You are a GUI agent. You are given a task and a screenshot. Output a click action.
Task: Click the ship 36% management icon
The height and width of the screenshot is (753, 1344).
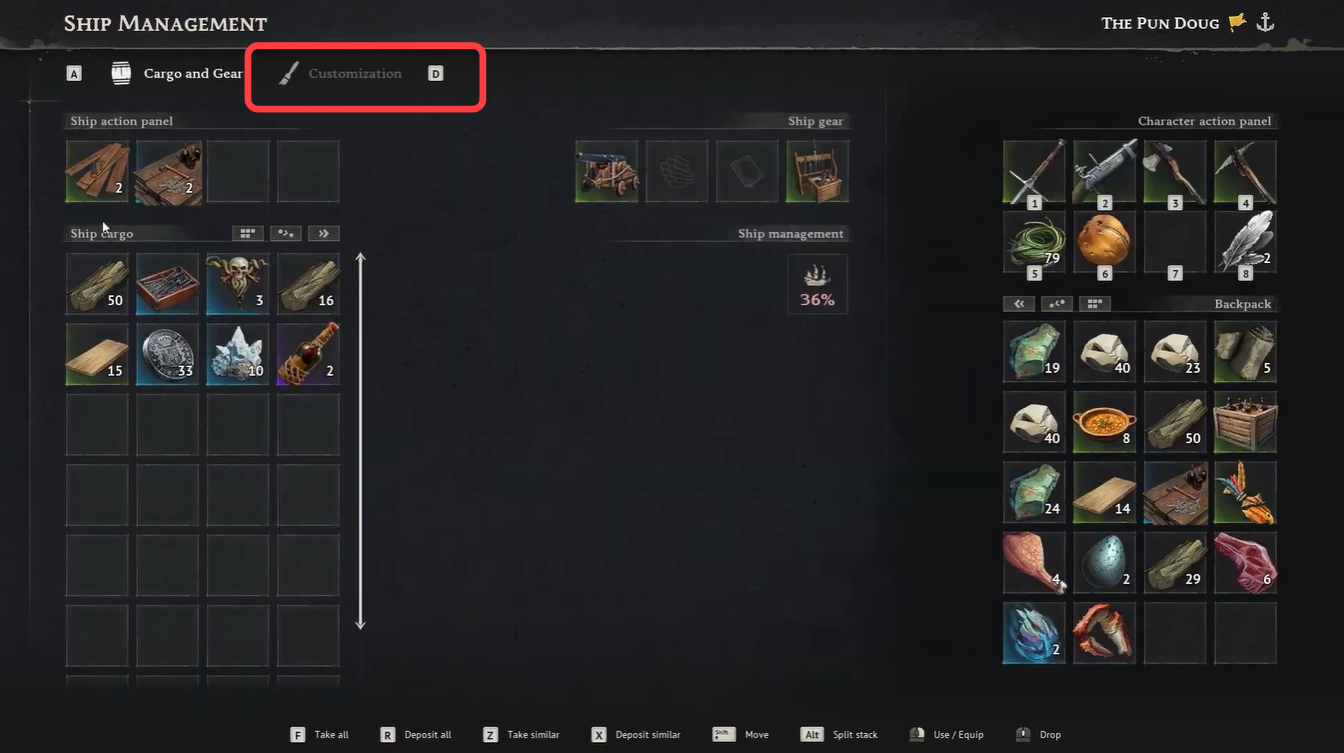(817, 284)
